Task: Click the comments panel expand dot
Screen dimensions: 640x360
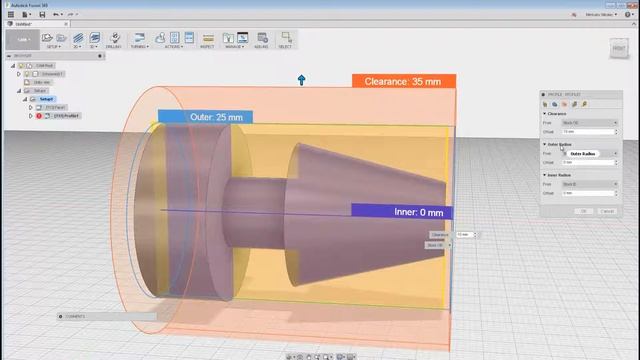Action: 60,316
